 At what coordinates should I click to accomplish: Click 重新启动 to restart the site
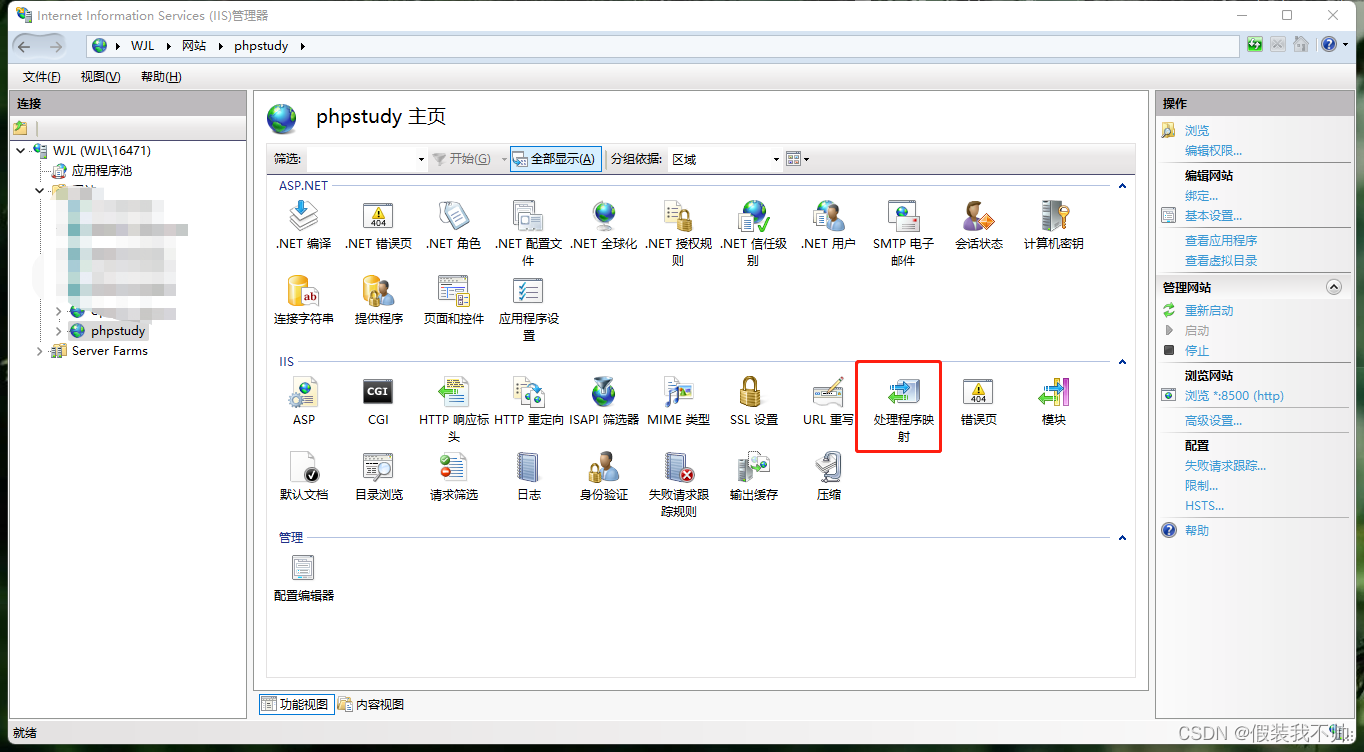(1209, 311)
